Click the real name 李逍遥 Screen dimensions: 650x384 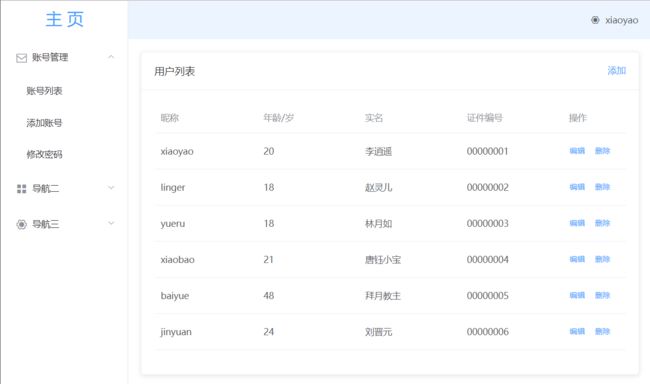pos(378,151)
